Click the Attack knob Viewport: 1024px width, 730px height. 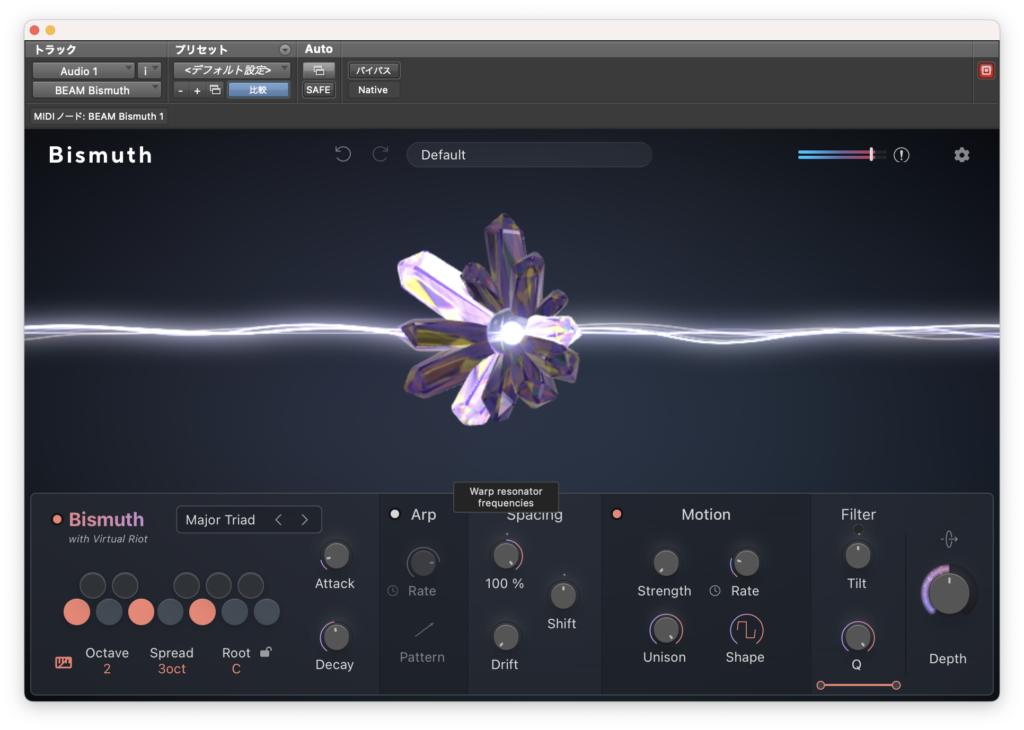coord(336,556)
